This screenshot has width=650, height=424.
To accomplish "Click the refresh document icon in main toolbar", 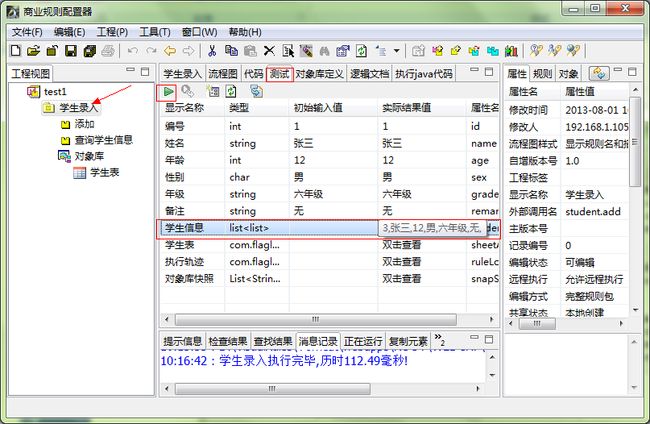I will [361, 51].
